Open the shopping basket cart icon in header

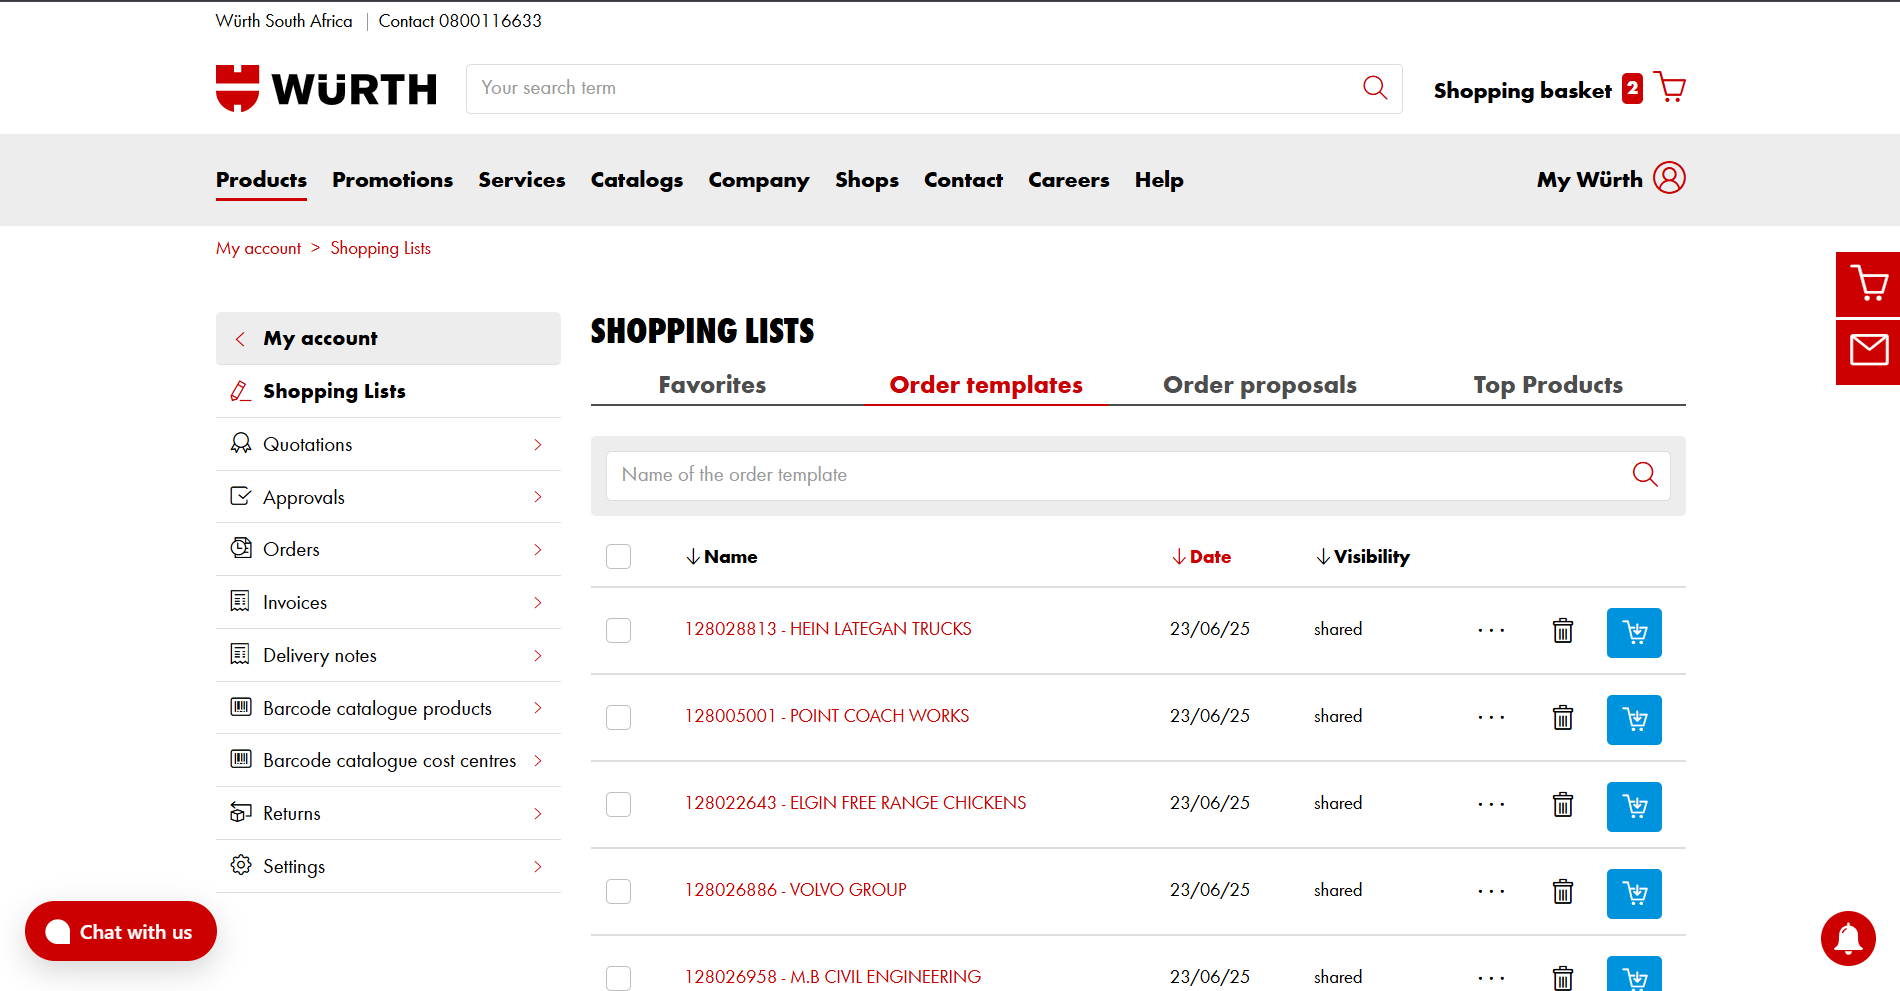pos(1669,88)
